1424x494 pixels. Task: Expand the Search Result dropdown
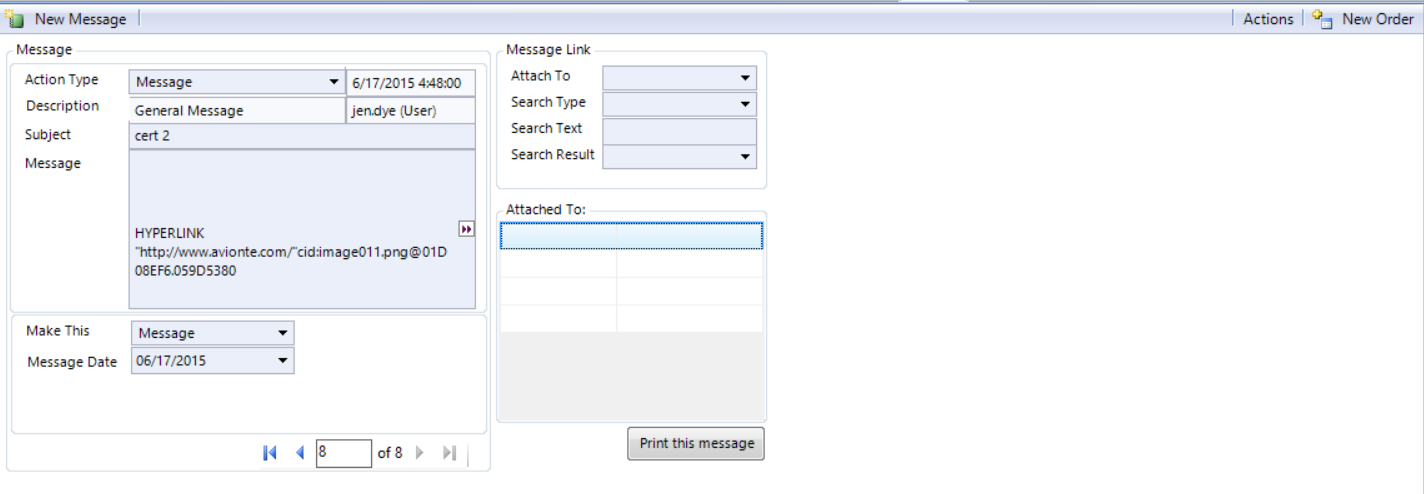click(745, 157)
